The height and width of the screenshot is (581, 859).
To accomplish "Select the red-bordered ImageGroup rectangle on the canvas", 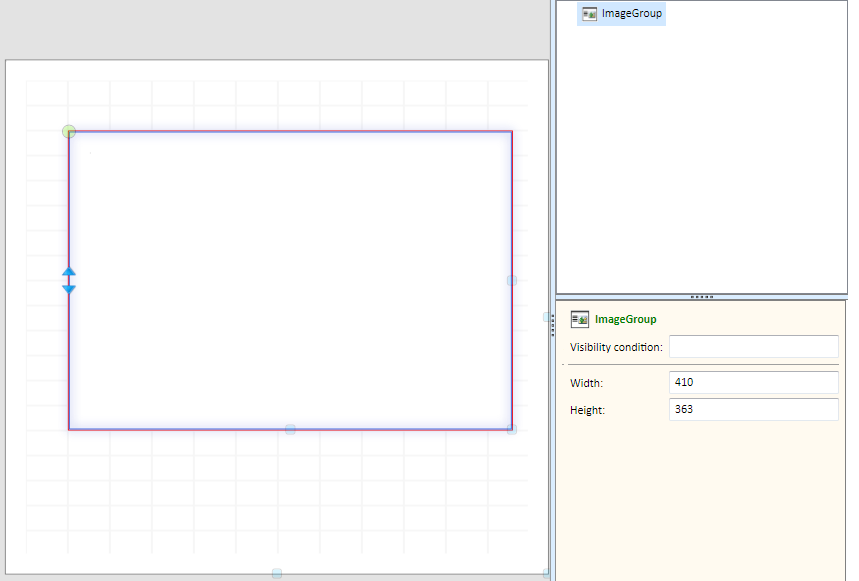I will coord(290,280).
